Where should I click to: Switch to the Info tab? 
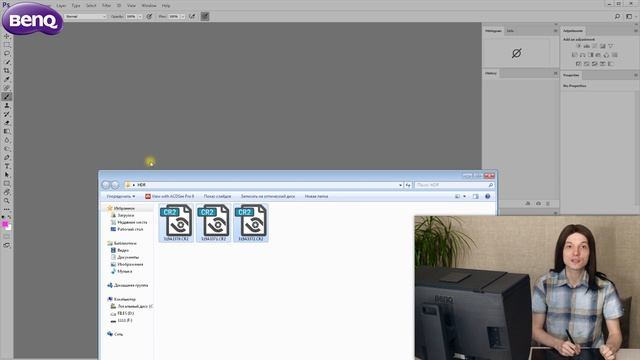click(510, 31)
